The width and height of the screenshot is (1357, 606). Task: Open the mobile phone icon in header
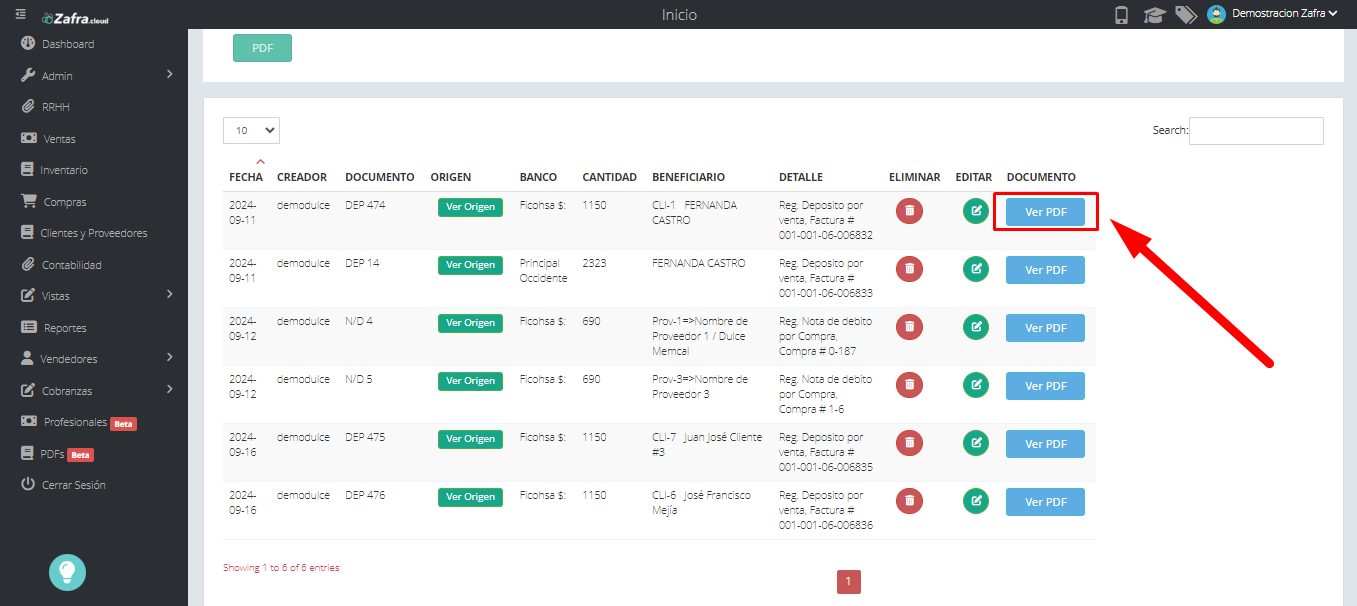(1122, 15)
